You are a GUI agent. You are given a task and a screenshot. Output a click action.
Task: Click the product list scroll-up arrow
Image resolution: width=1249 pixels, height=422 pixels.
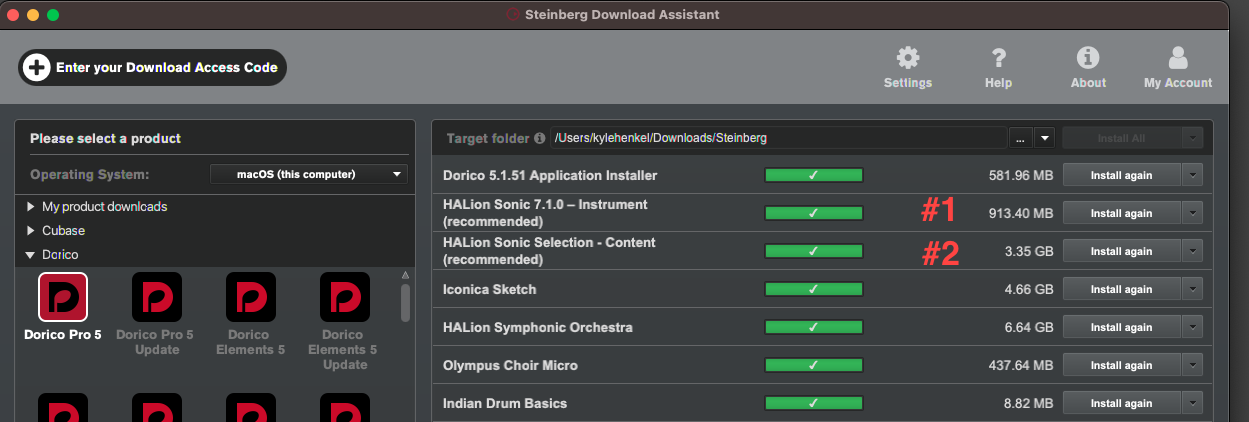click(405, 274)
